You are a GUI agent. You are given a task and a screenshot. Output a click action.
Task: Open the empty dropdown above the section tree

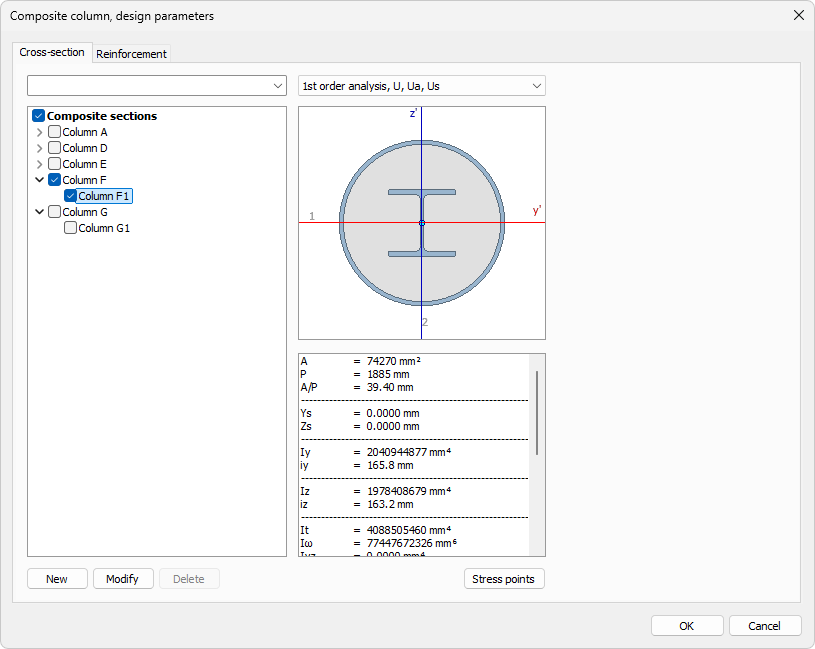157,86
